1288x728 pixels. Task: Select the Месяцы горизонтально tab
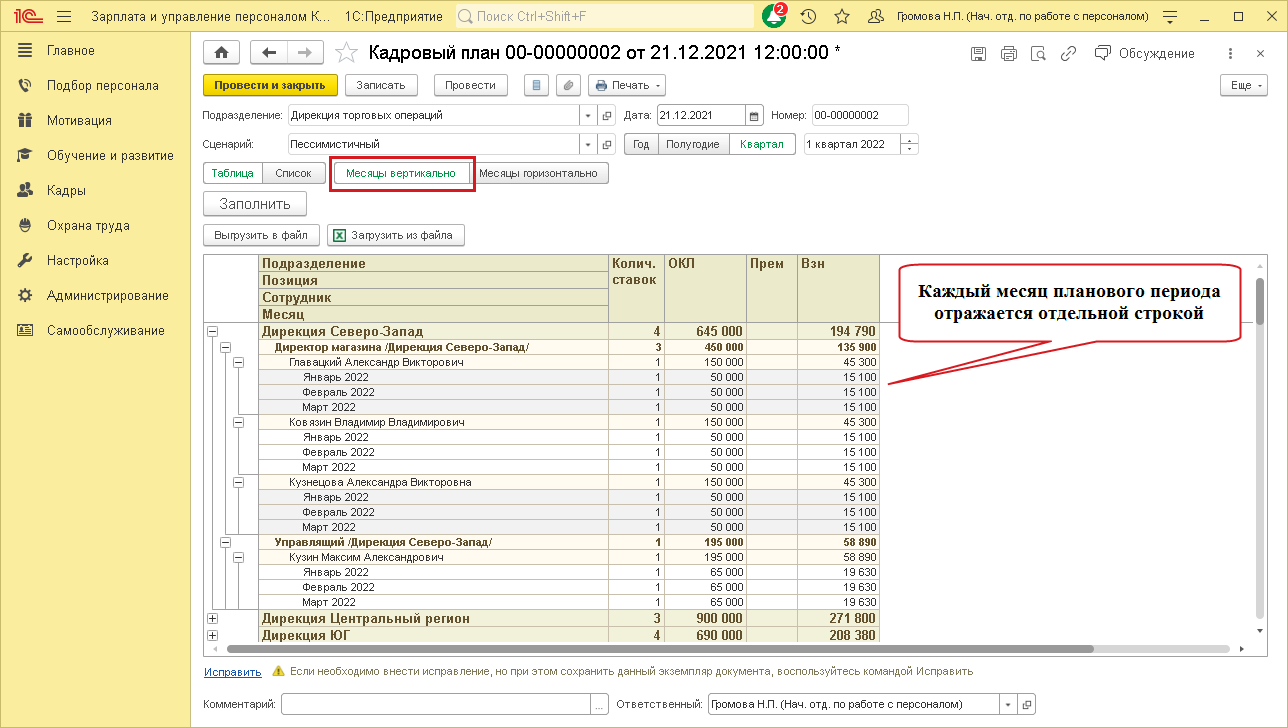(x=538, y=173)
